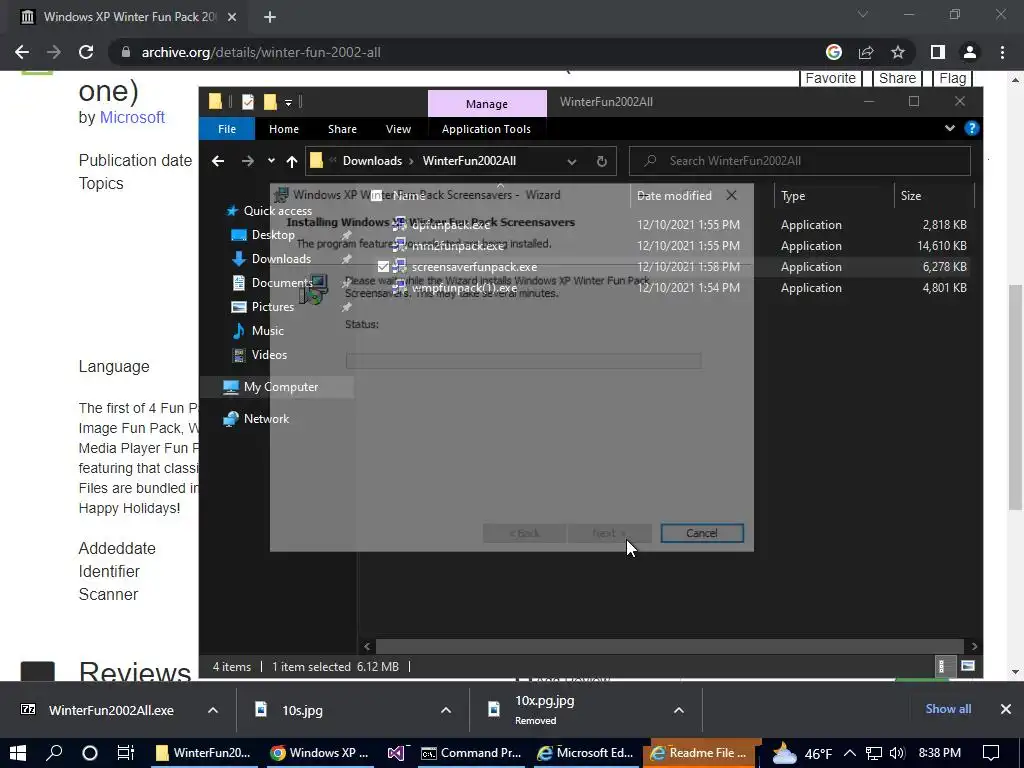
Task: Click the archive.org Share button
Action: click(x=897, y=78)
